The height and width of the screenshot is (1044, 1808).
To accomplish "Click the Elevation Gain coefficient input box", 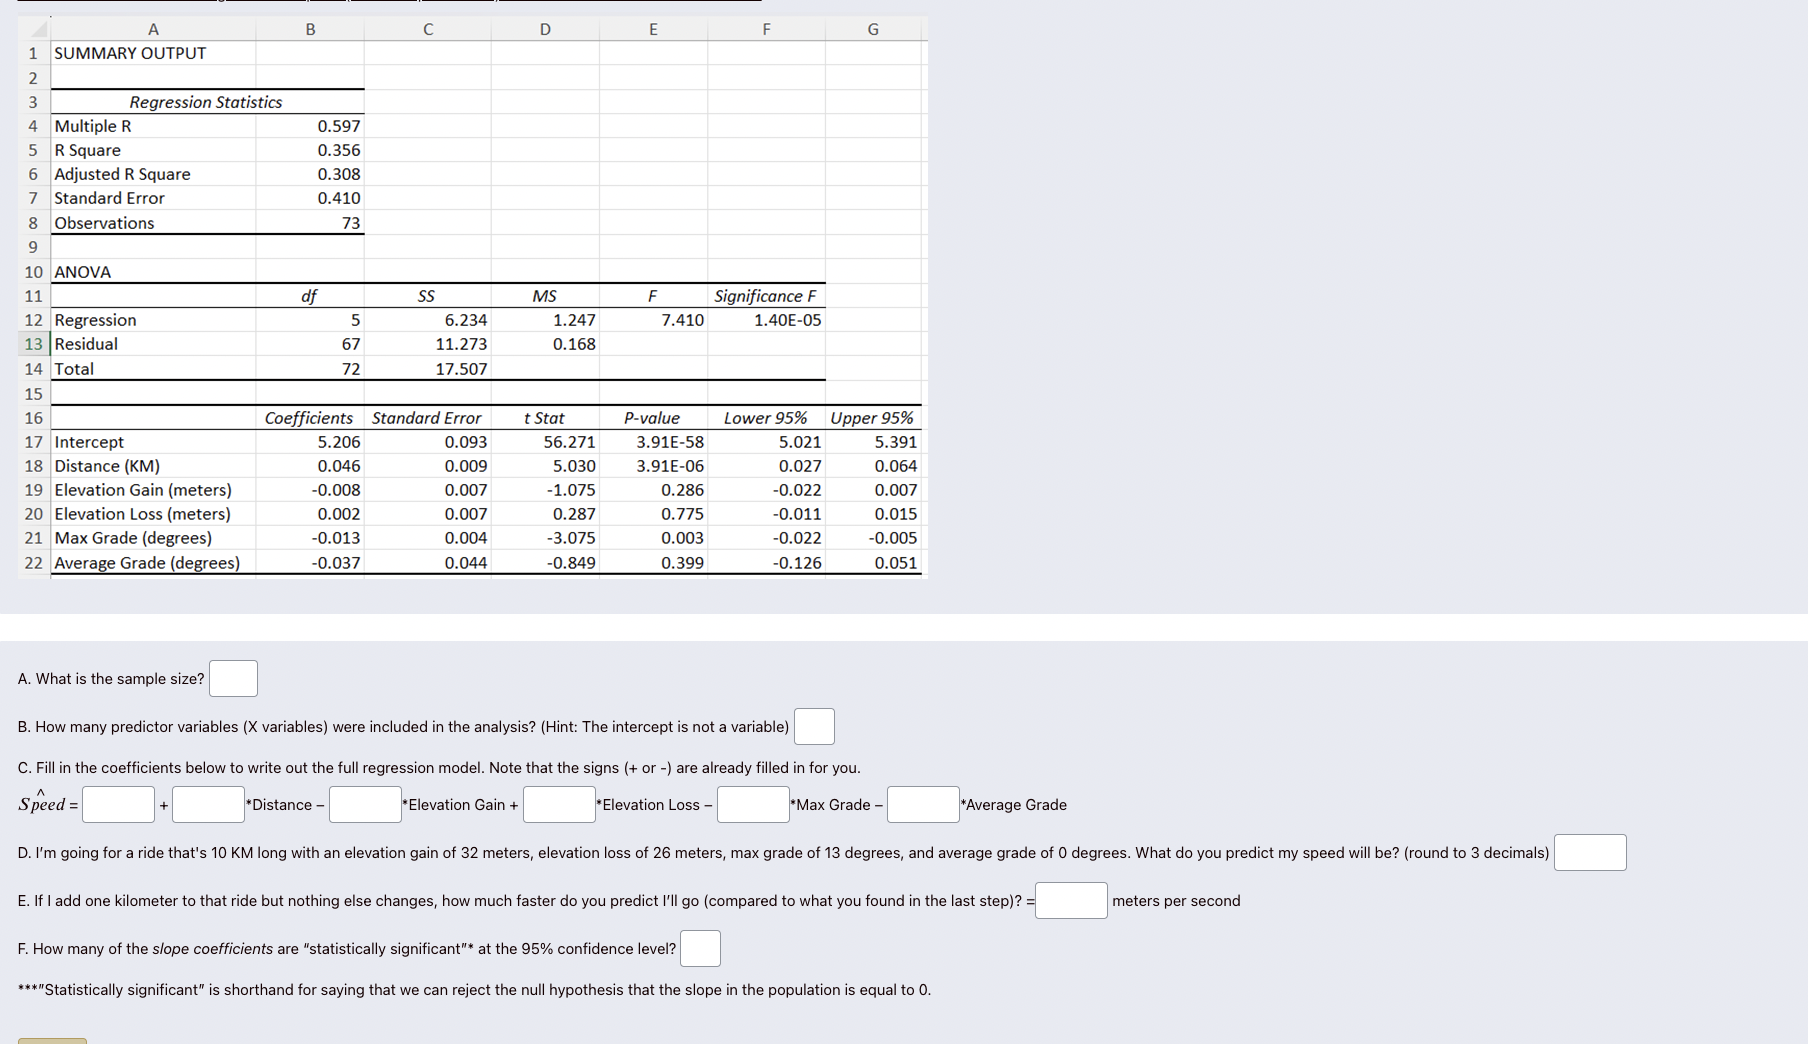I will tap(365, 804).
